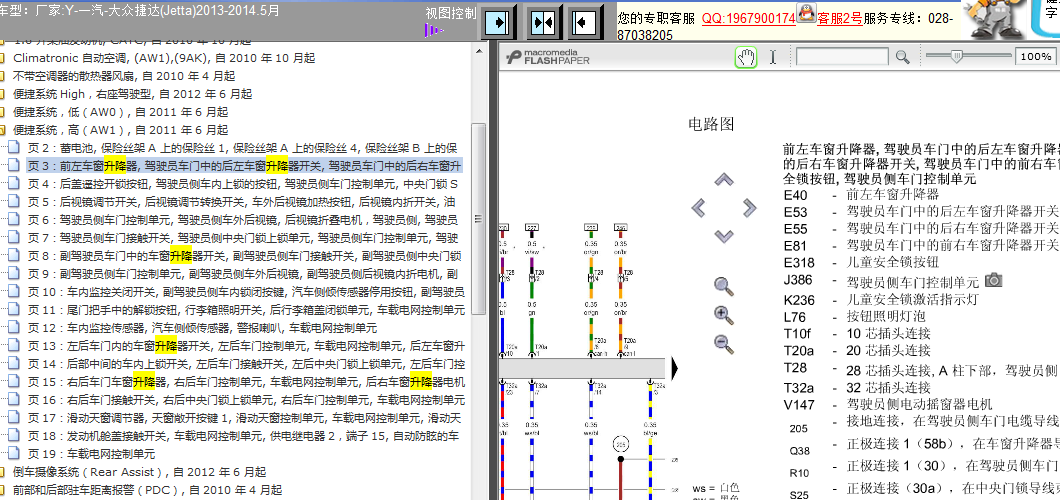Pan diagram up with the up arrow

[724, 179]
